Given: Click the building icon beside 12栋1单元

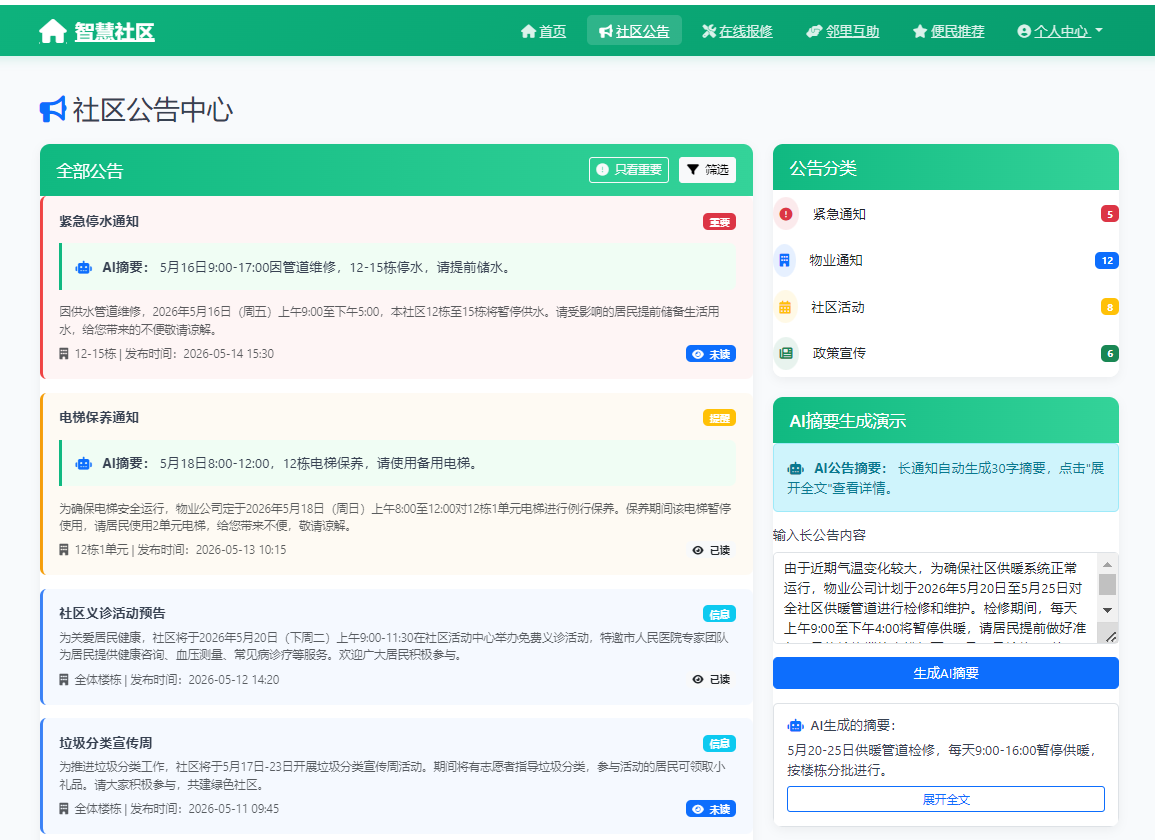Looking at the screenshot, I should (64, 550).
